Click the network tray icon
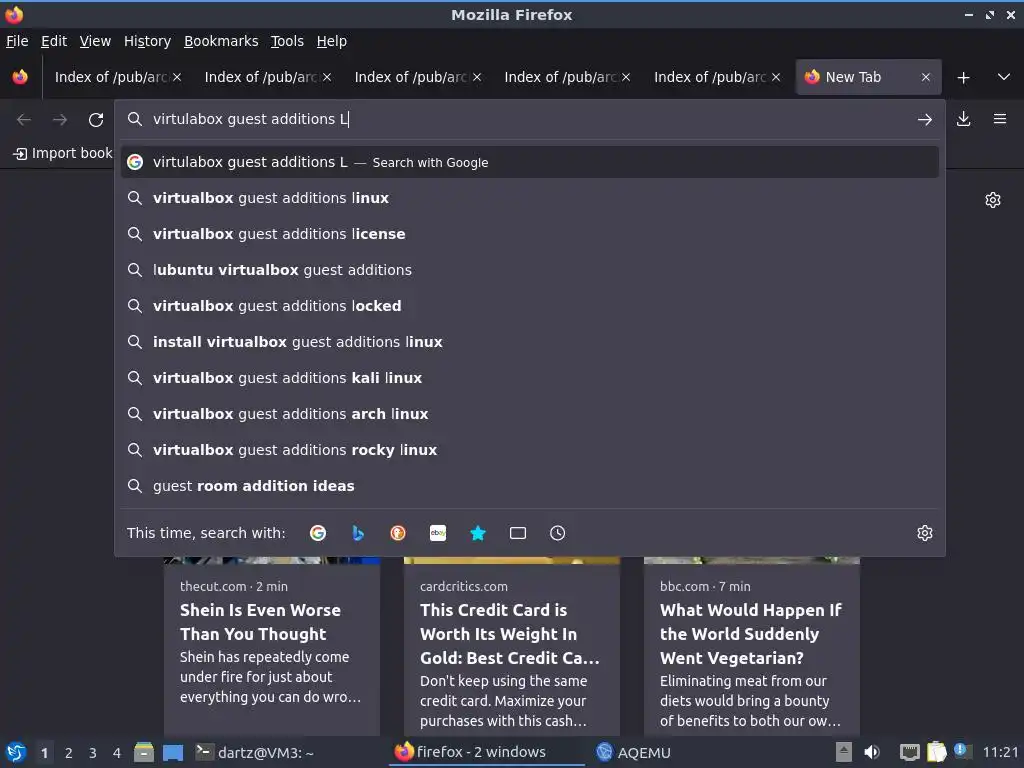Viewport: 1024px width, 768px height. (x=909, y=752)
